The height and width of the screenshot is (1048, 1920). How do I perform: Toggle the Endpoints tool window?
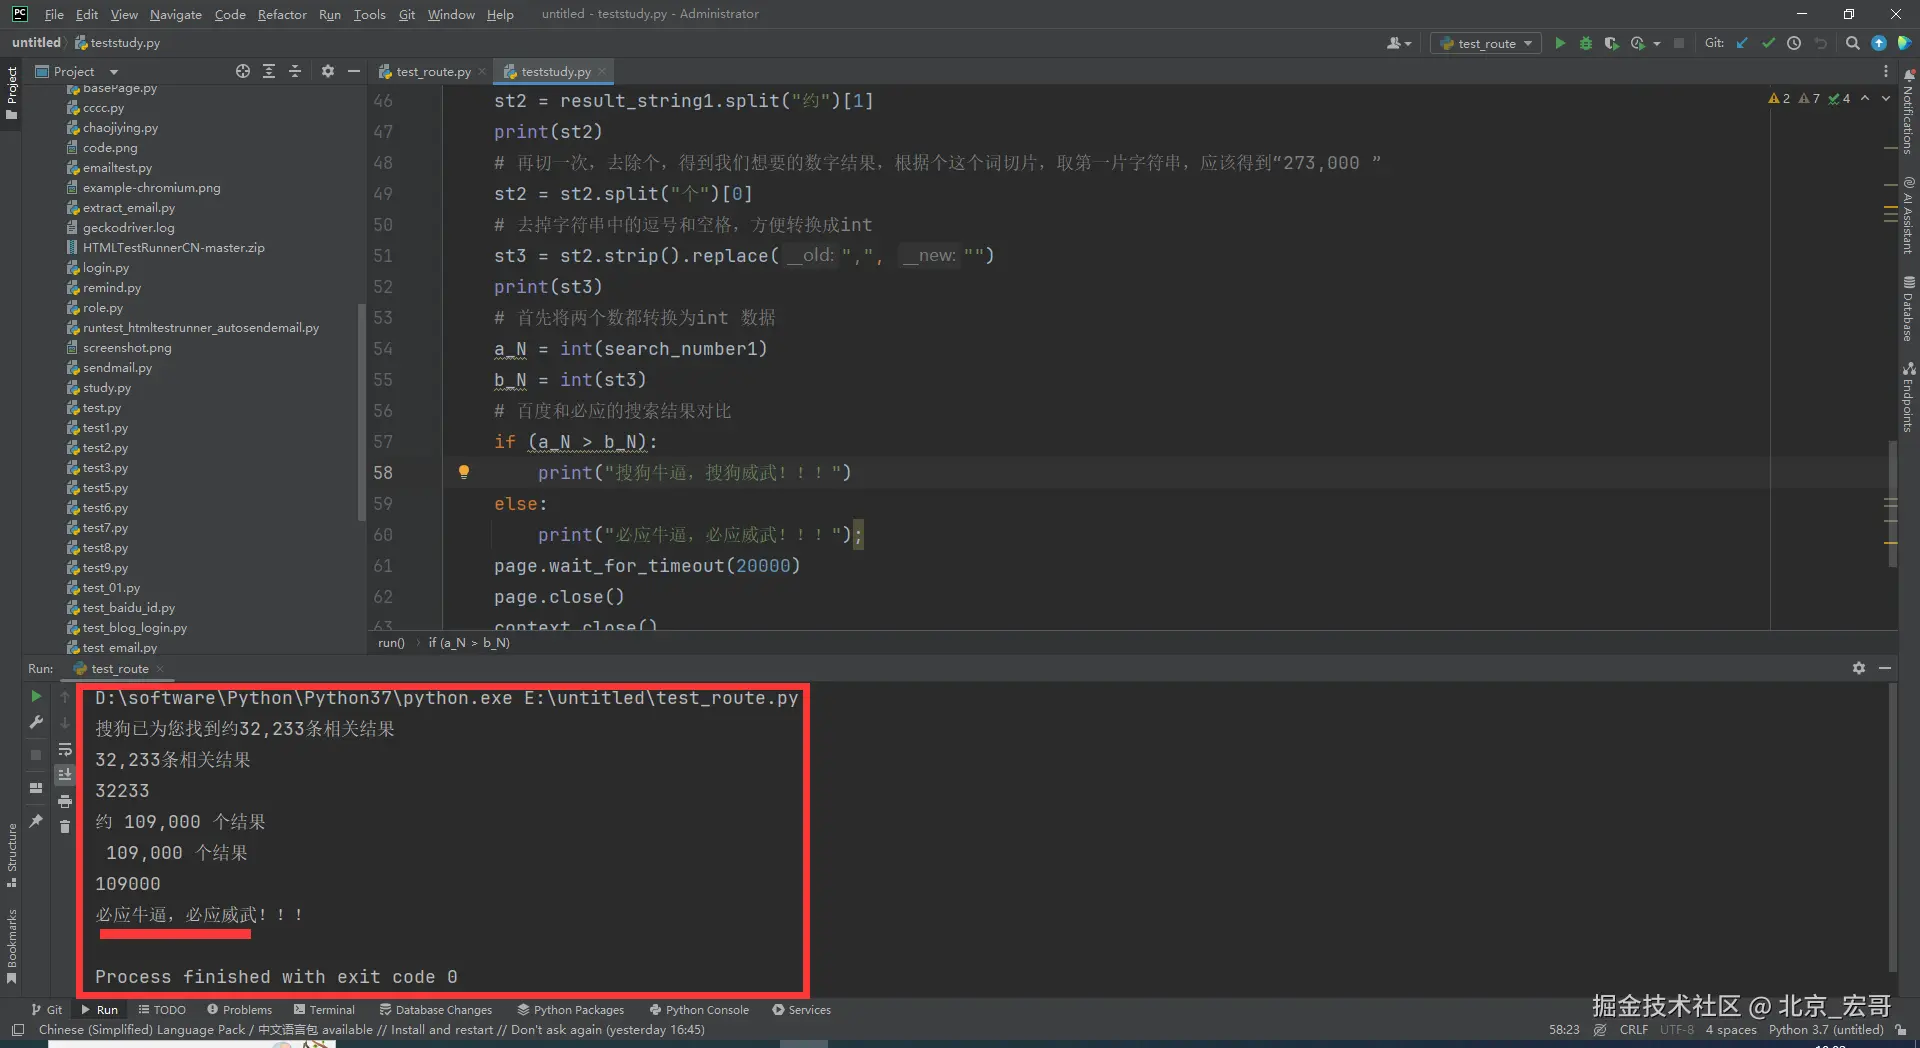1909,397
